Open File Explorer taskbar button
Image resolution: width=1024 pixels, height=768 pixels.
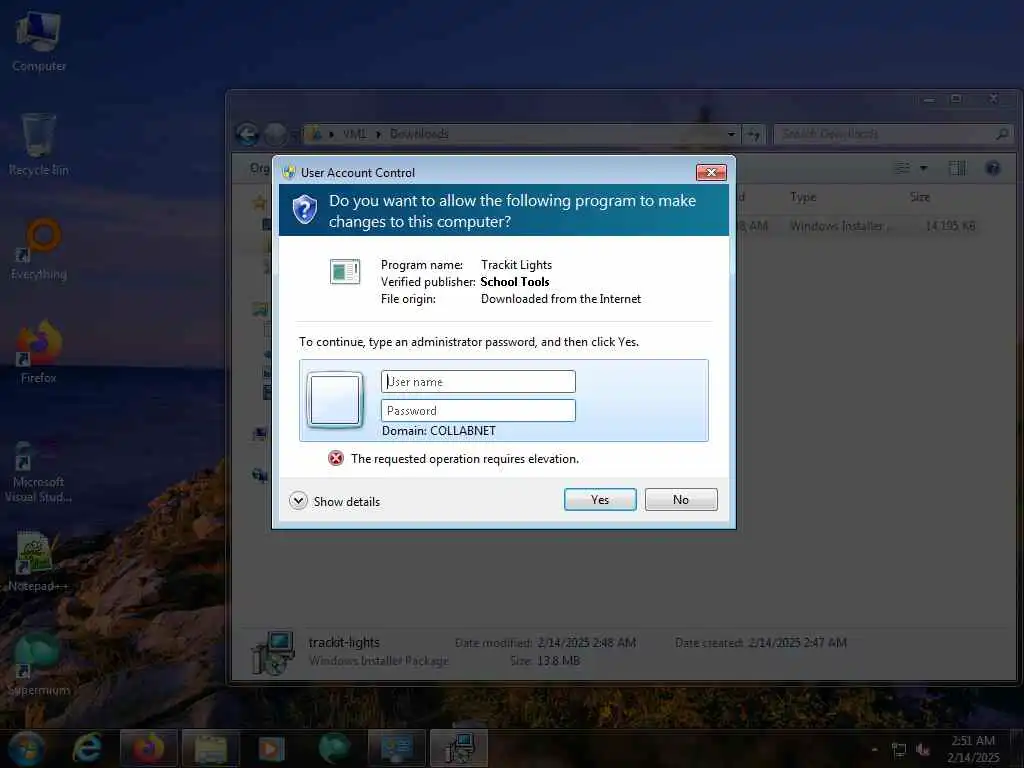coord(210,748)
